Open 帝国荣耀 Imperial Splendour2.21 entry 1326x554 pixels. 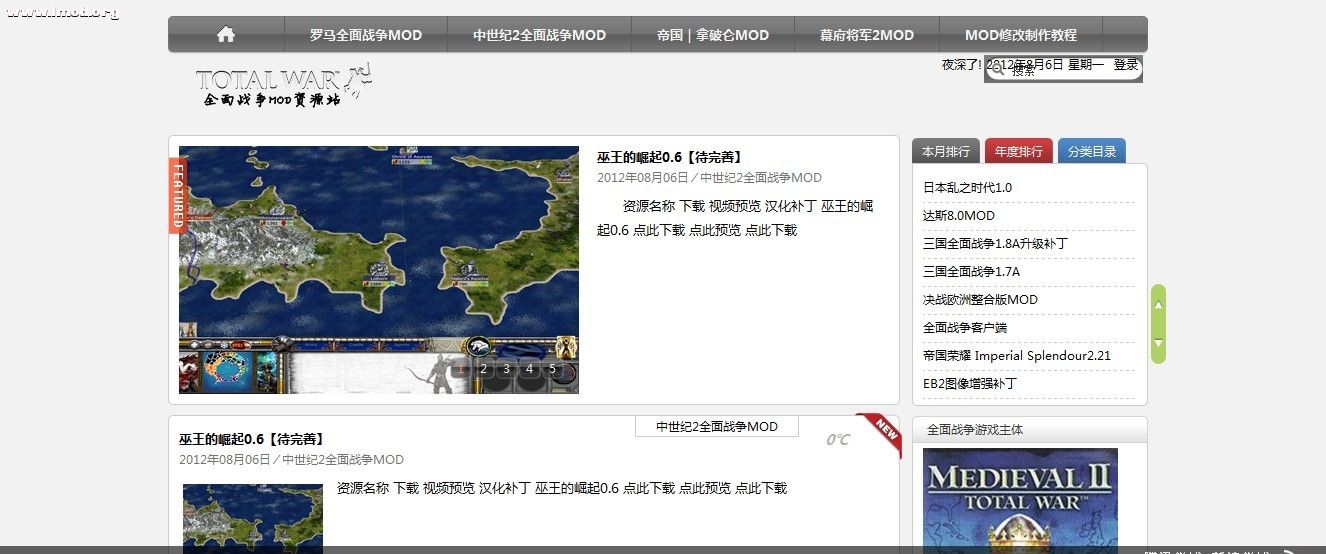coord(1017,355)
